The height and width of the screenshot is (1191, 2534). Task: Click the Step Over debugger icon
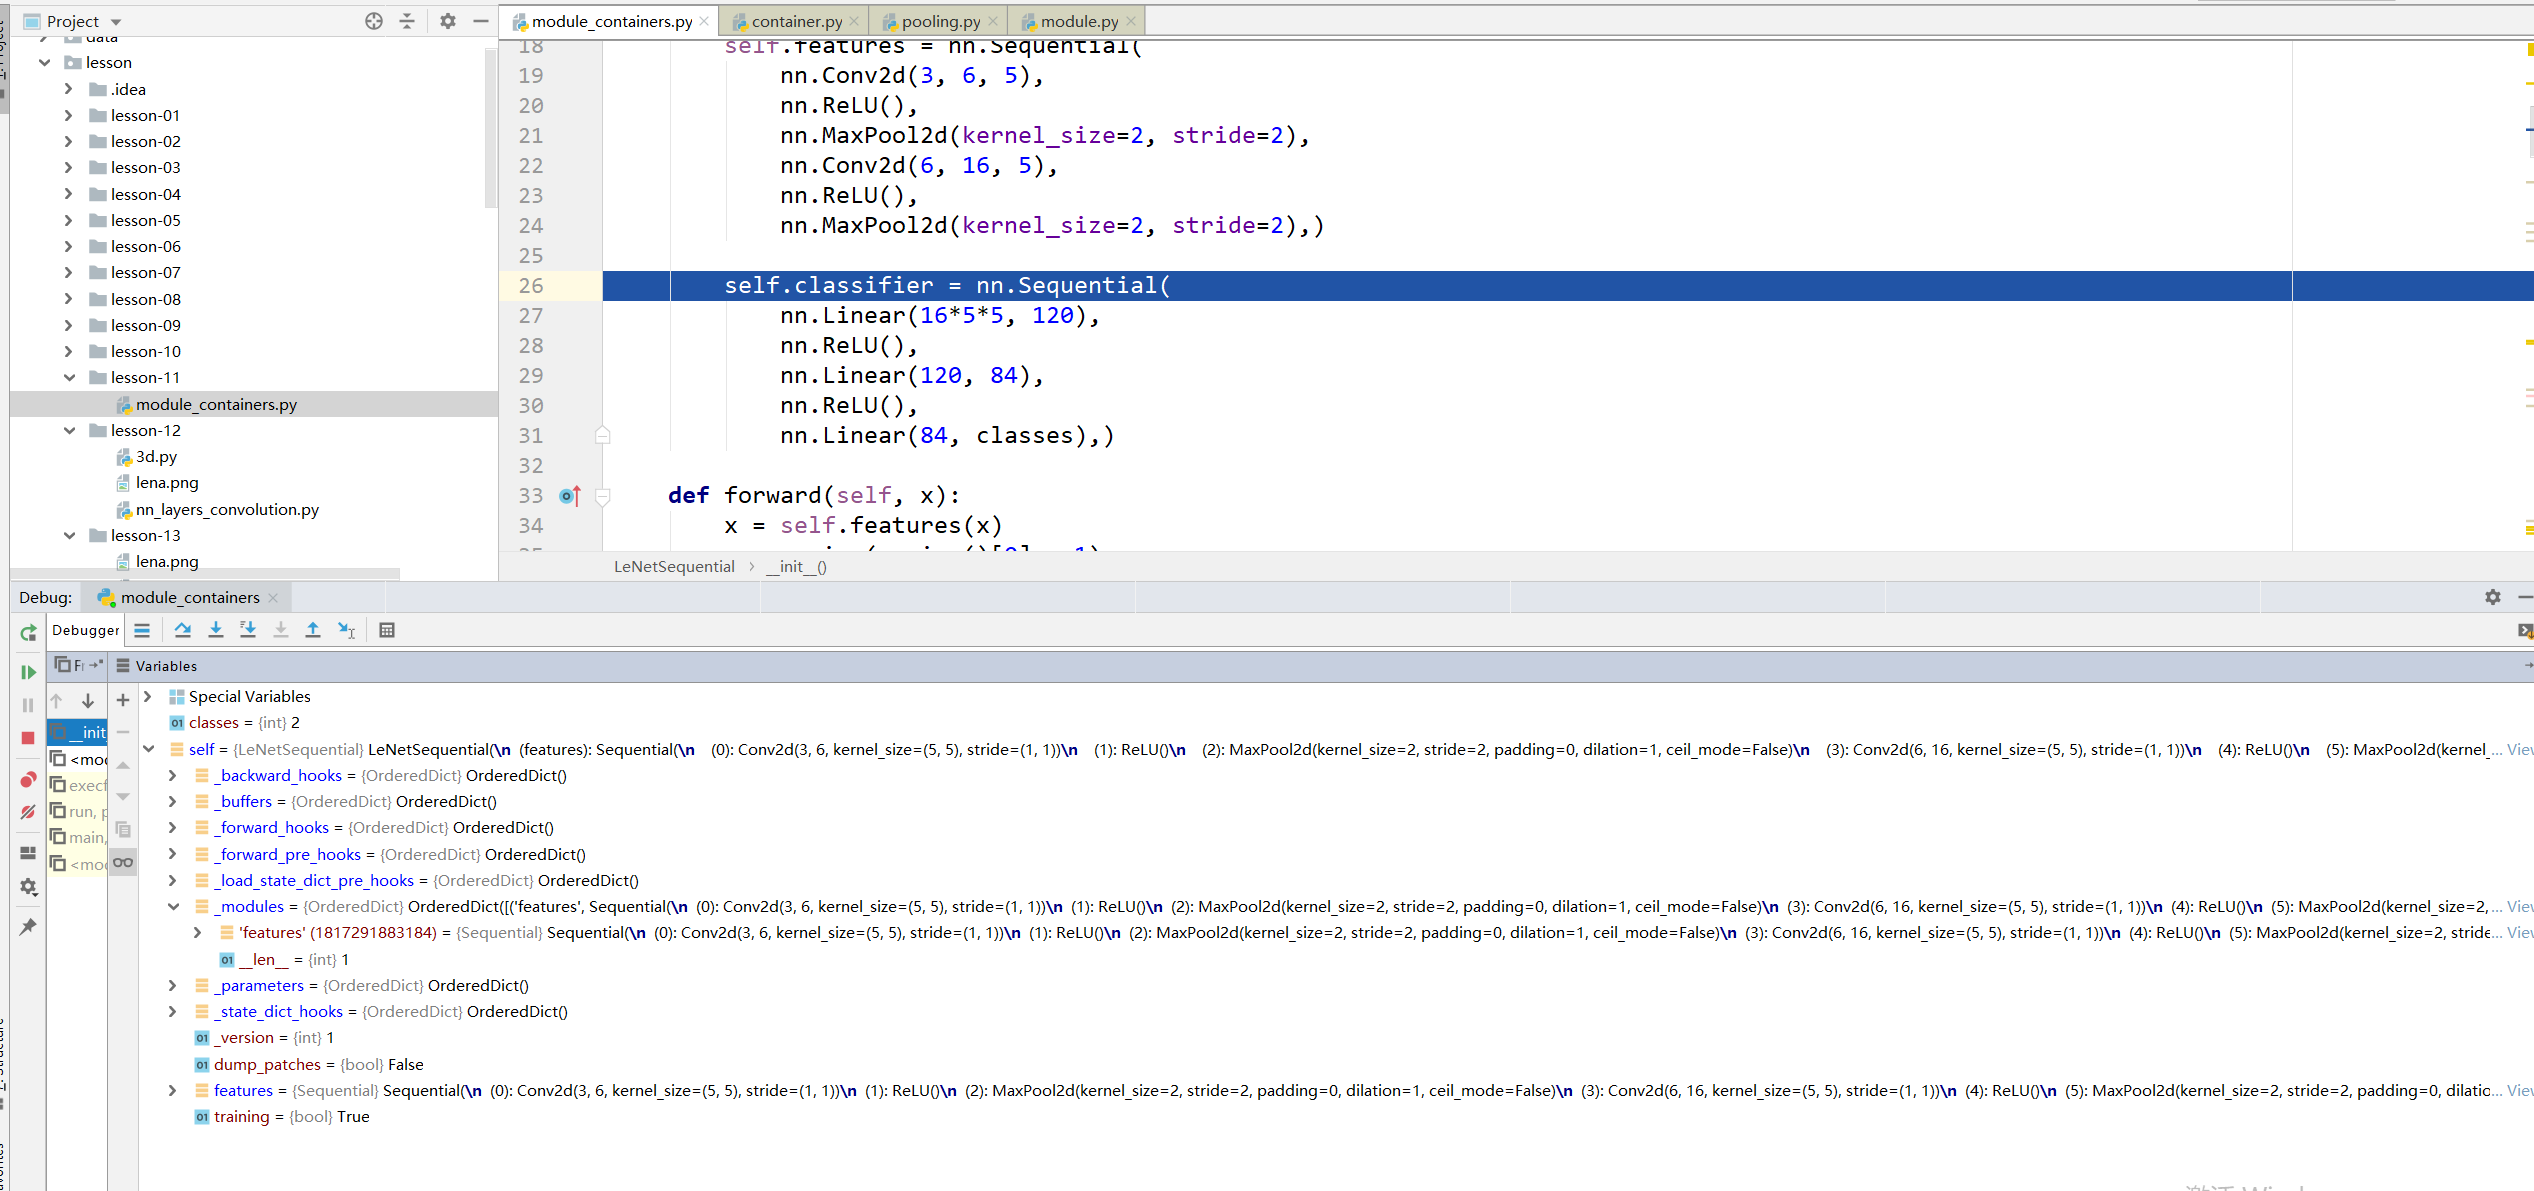point(182,630)
